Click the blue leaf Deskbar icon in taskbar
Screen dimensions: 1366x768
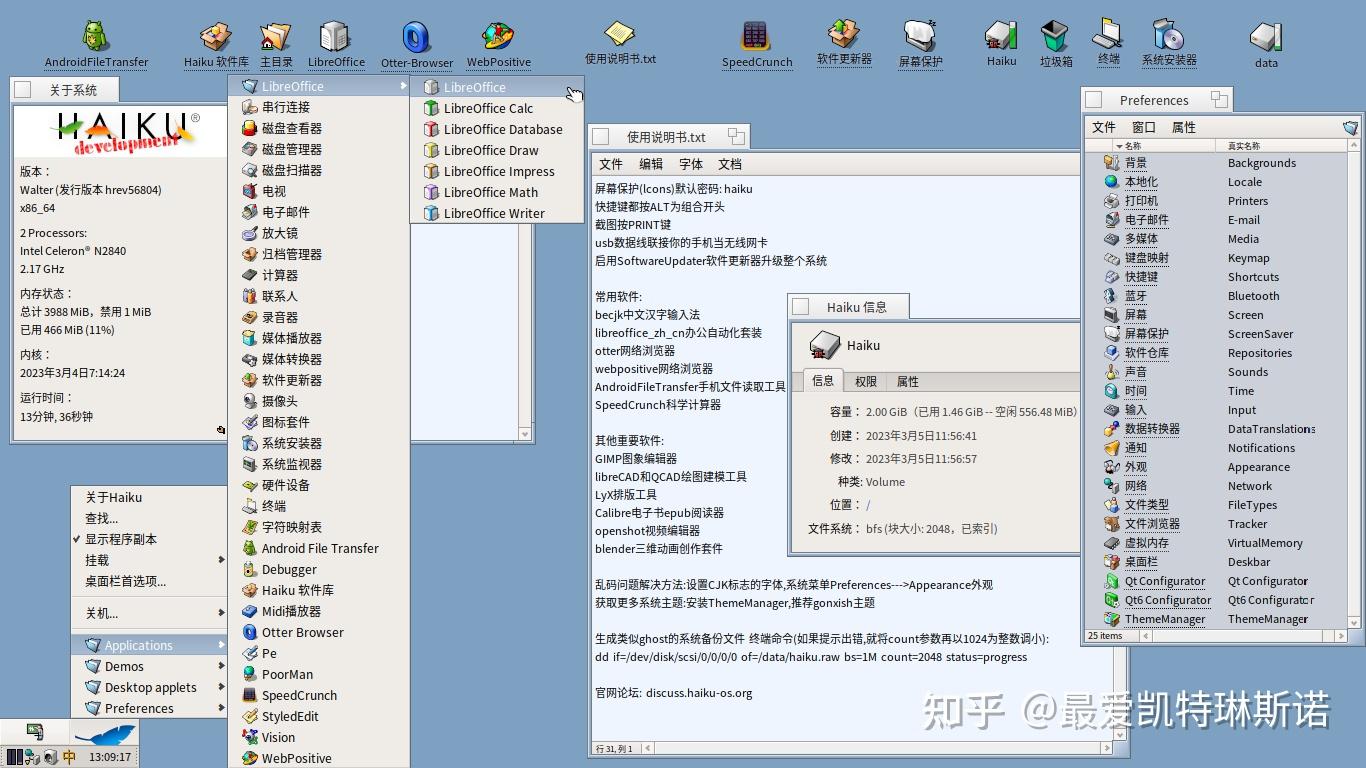[x=105, y=732]
